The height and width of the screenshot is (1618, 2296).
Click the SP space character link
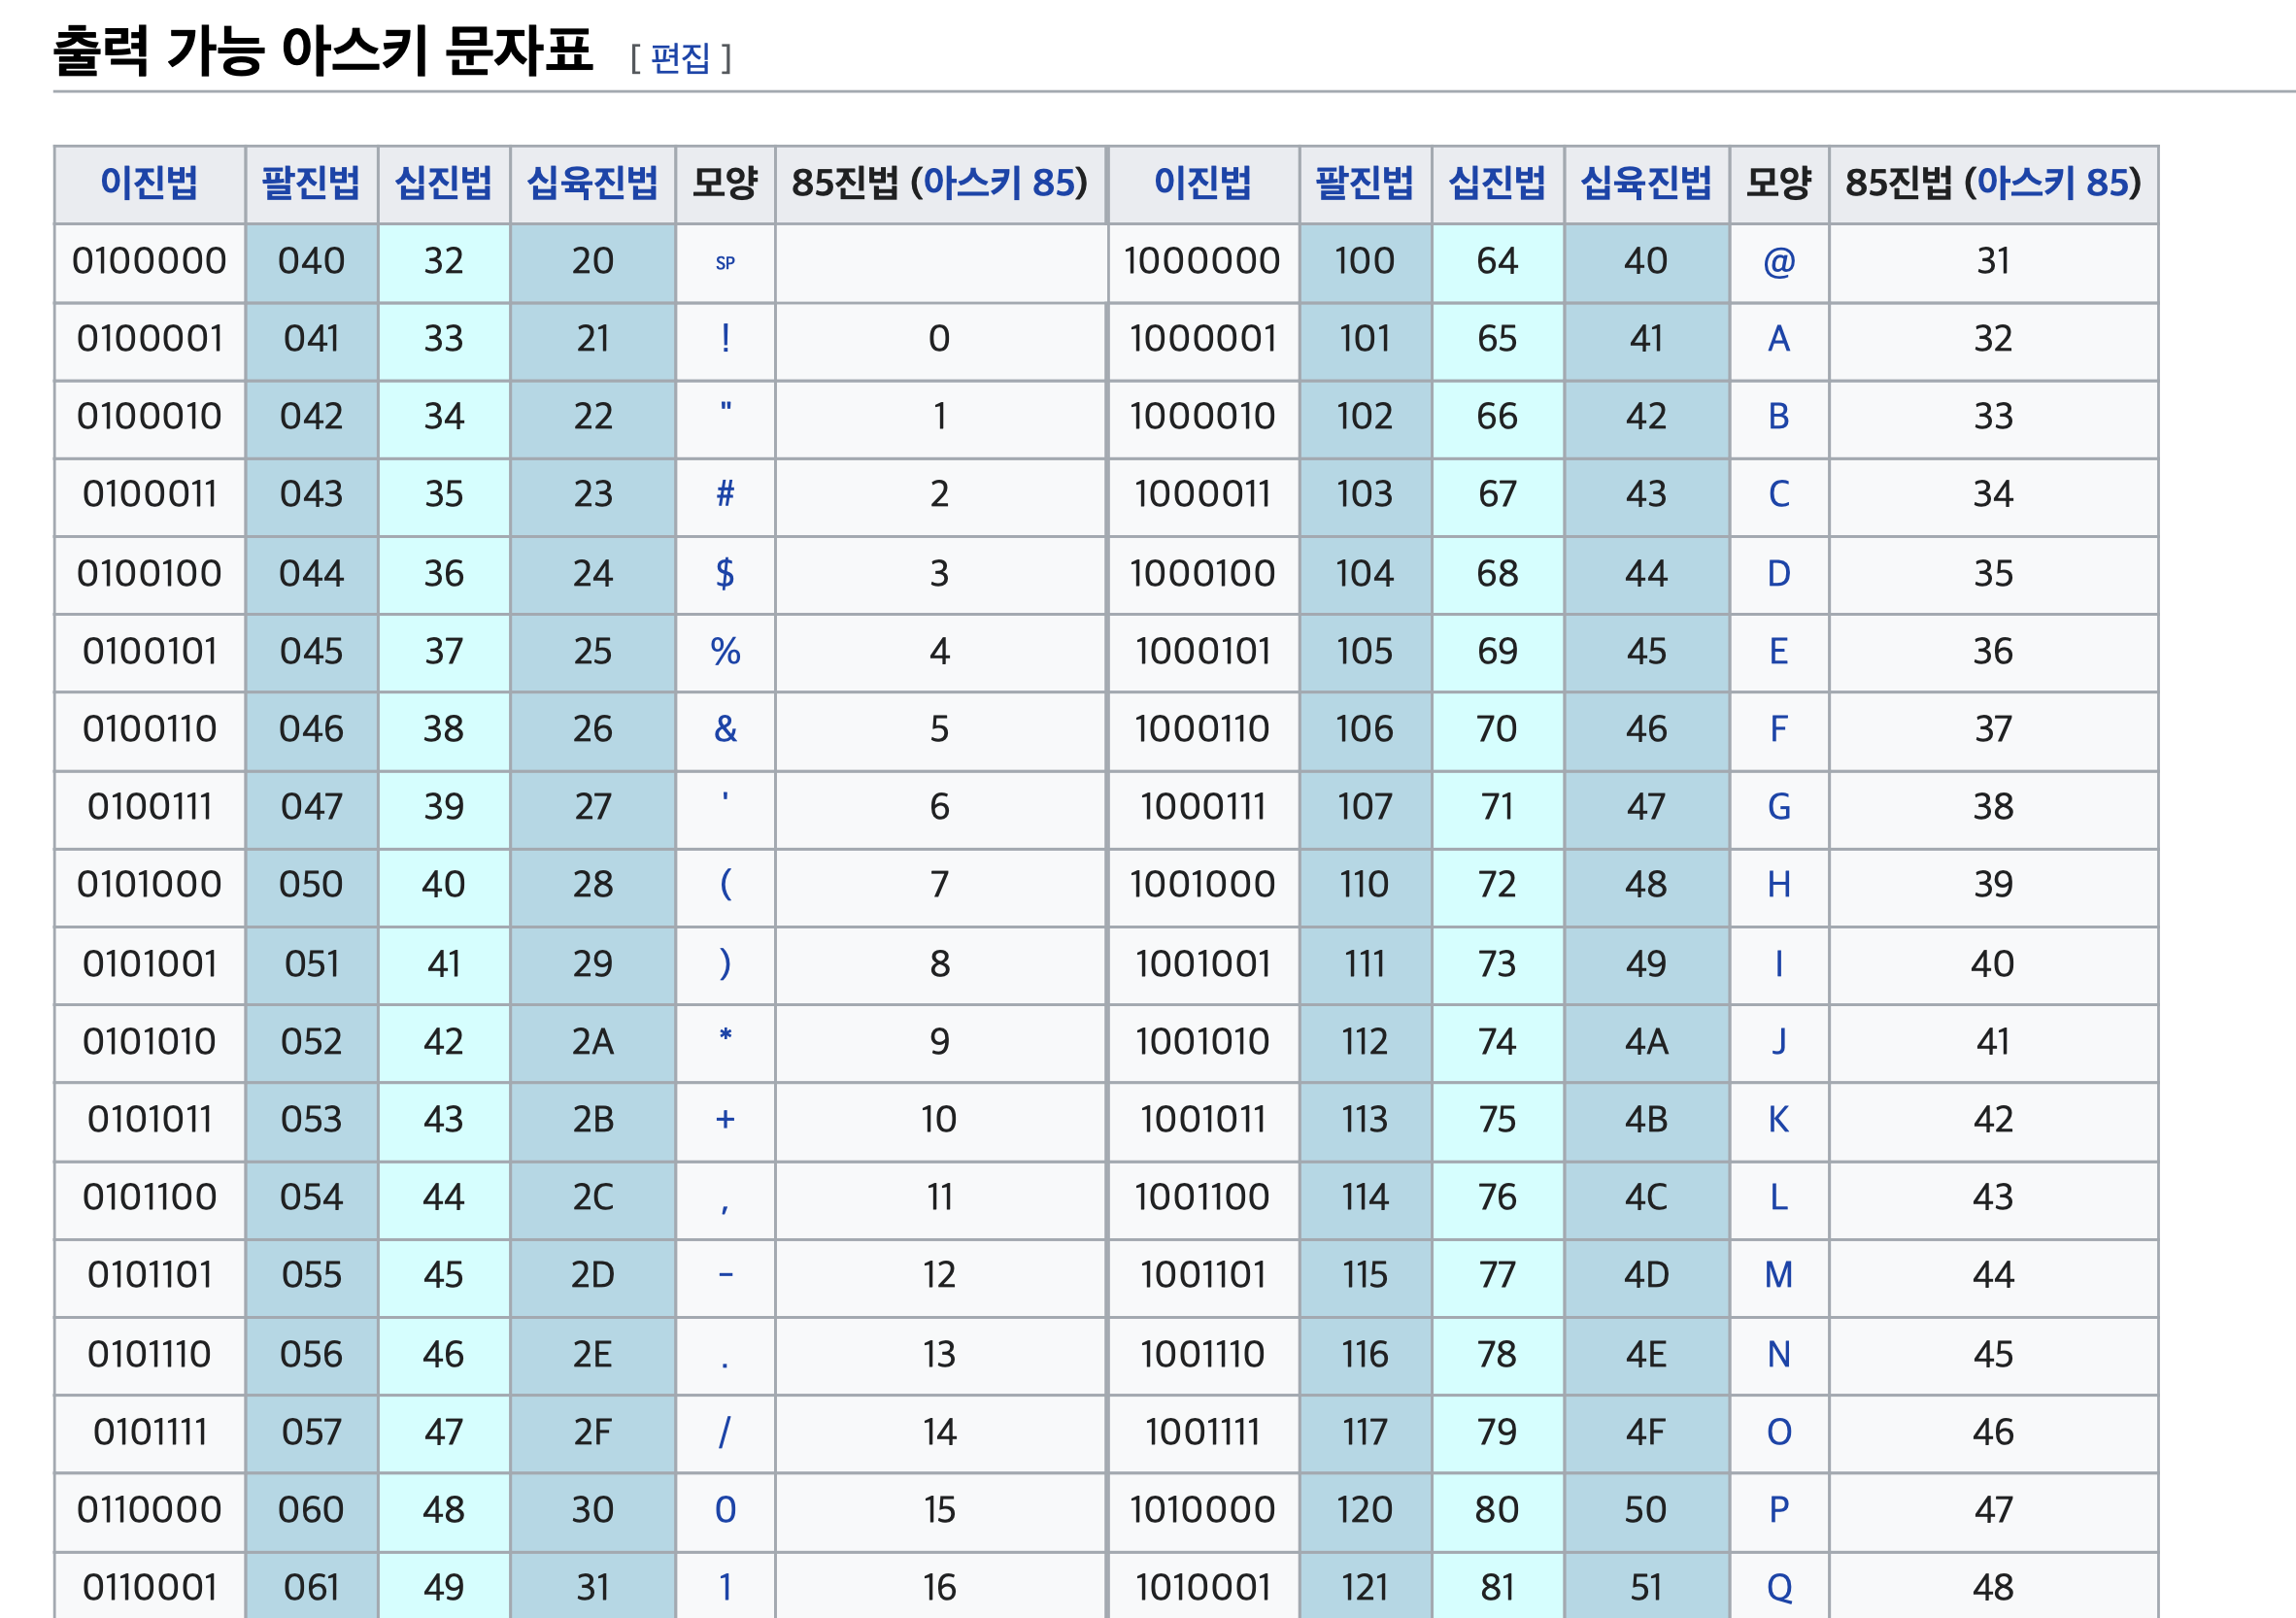click(725, 263)
